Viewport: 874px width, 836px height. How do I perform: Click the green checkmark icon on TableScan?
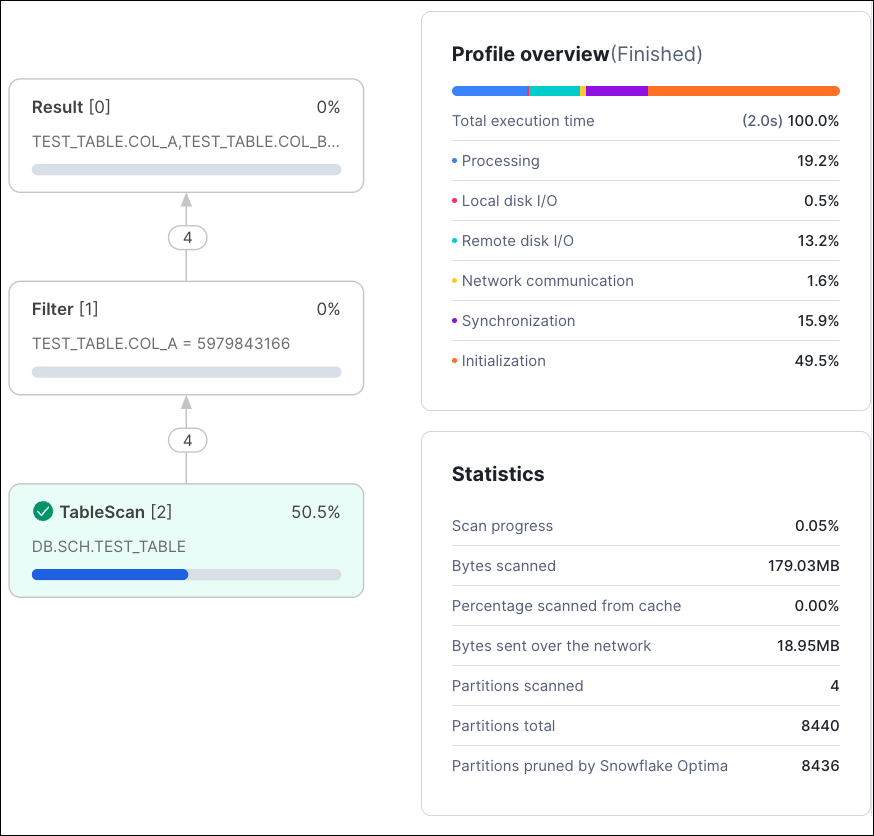42,512
